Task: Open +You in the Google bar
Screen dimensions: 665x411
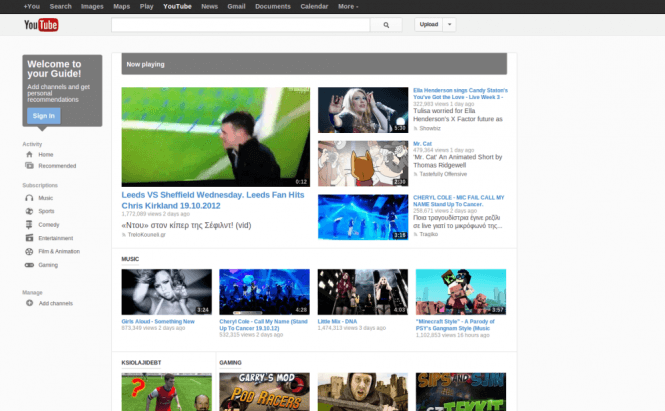Action: (x=32, y=7)
